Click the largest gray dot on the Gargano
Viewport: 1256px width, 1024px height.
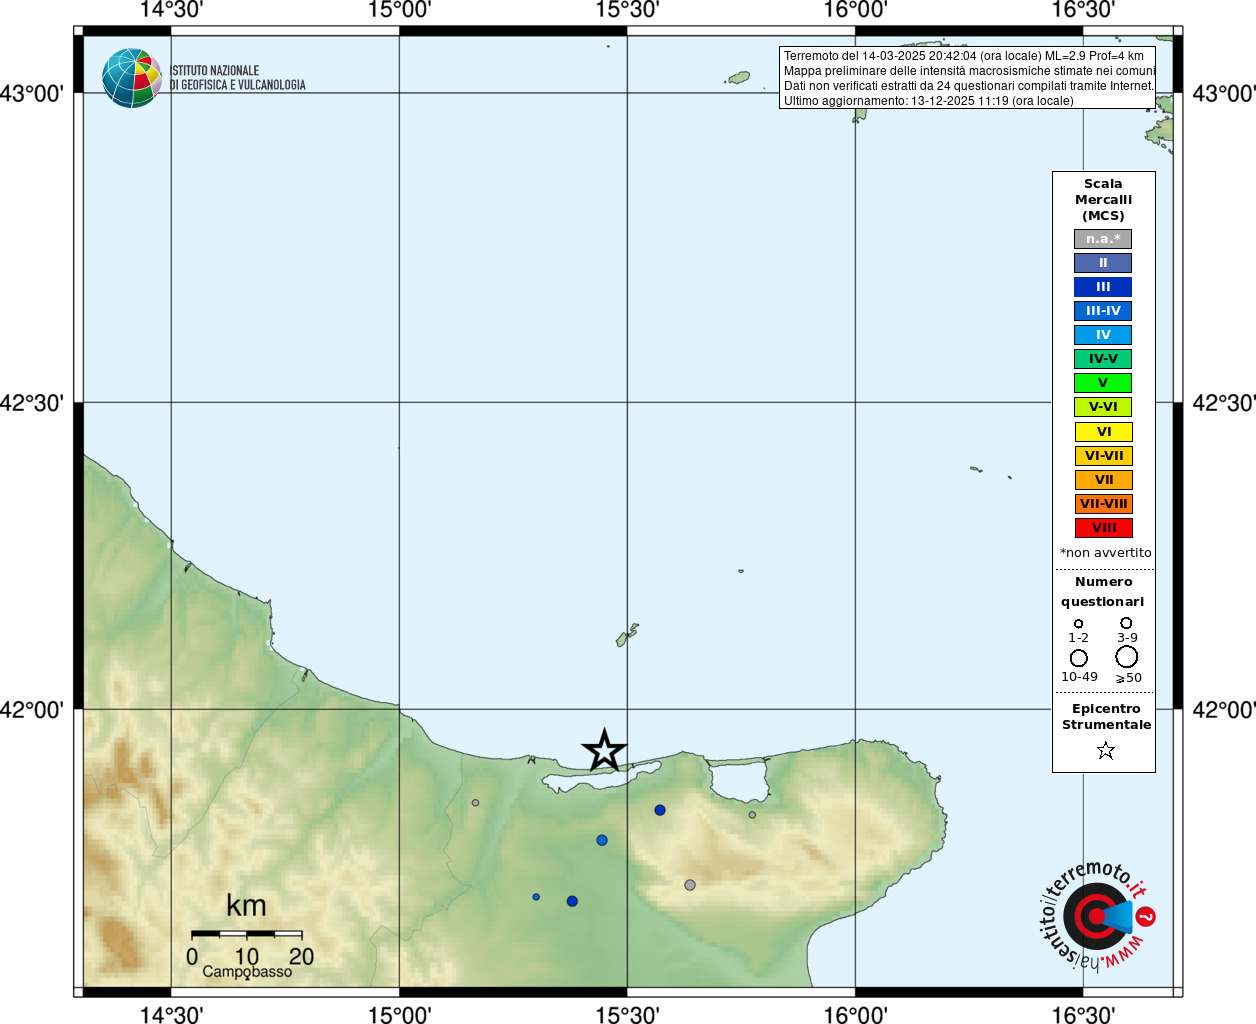point(690,885)
